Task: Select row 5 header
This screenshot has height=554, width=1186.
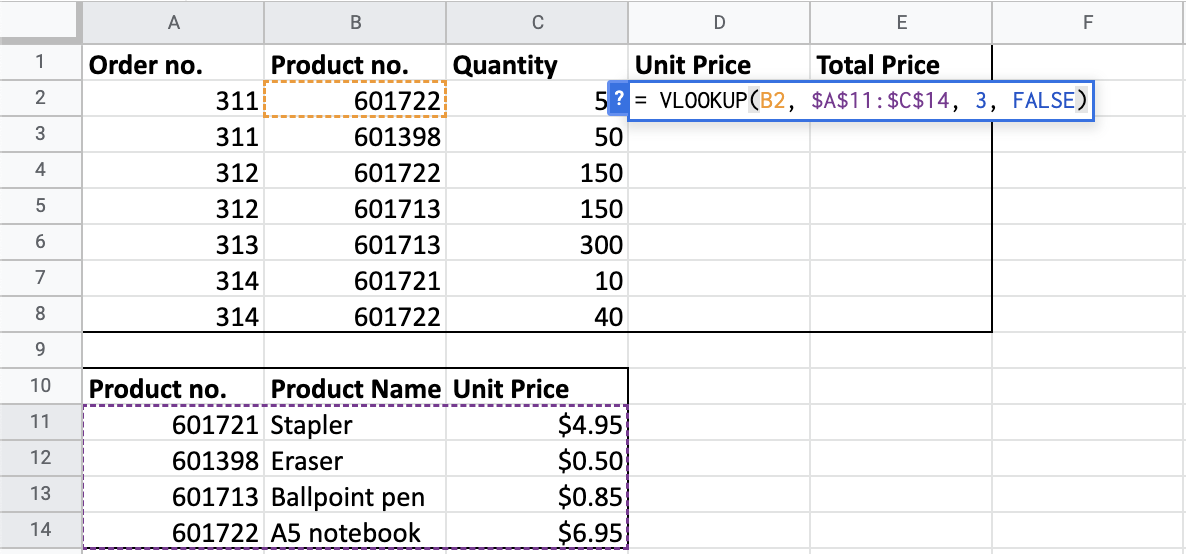Action: coord(40,206)
